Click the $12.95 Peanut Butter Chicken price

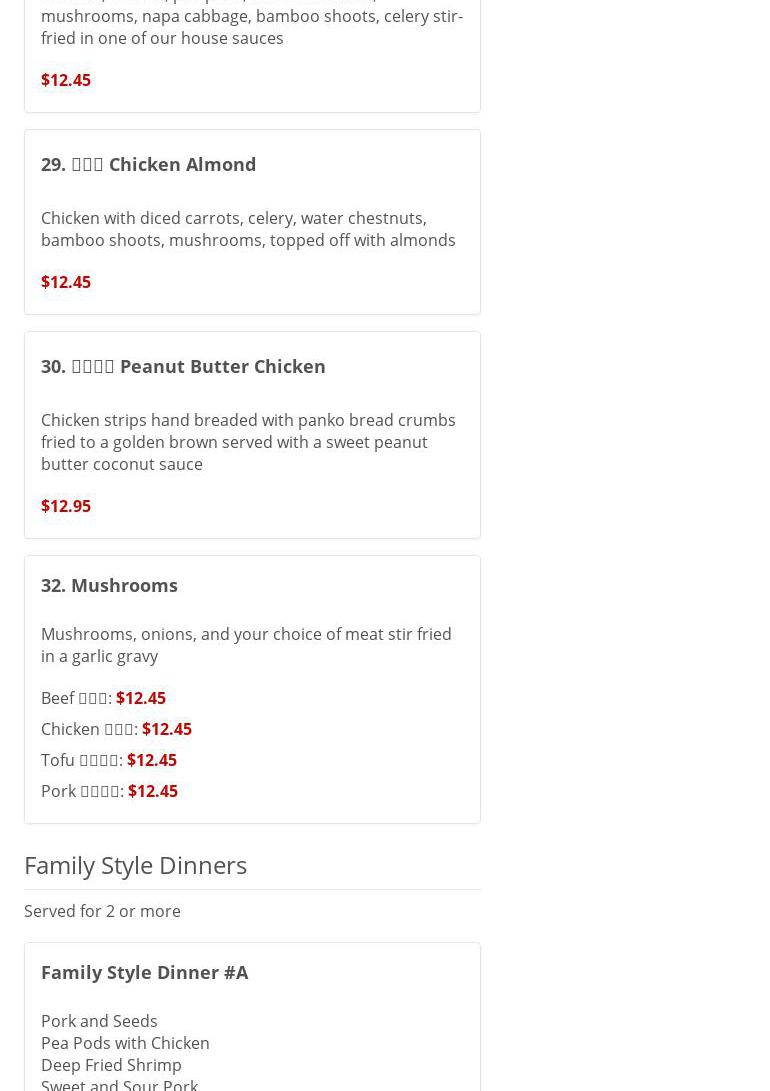[66, 506]
